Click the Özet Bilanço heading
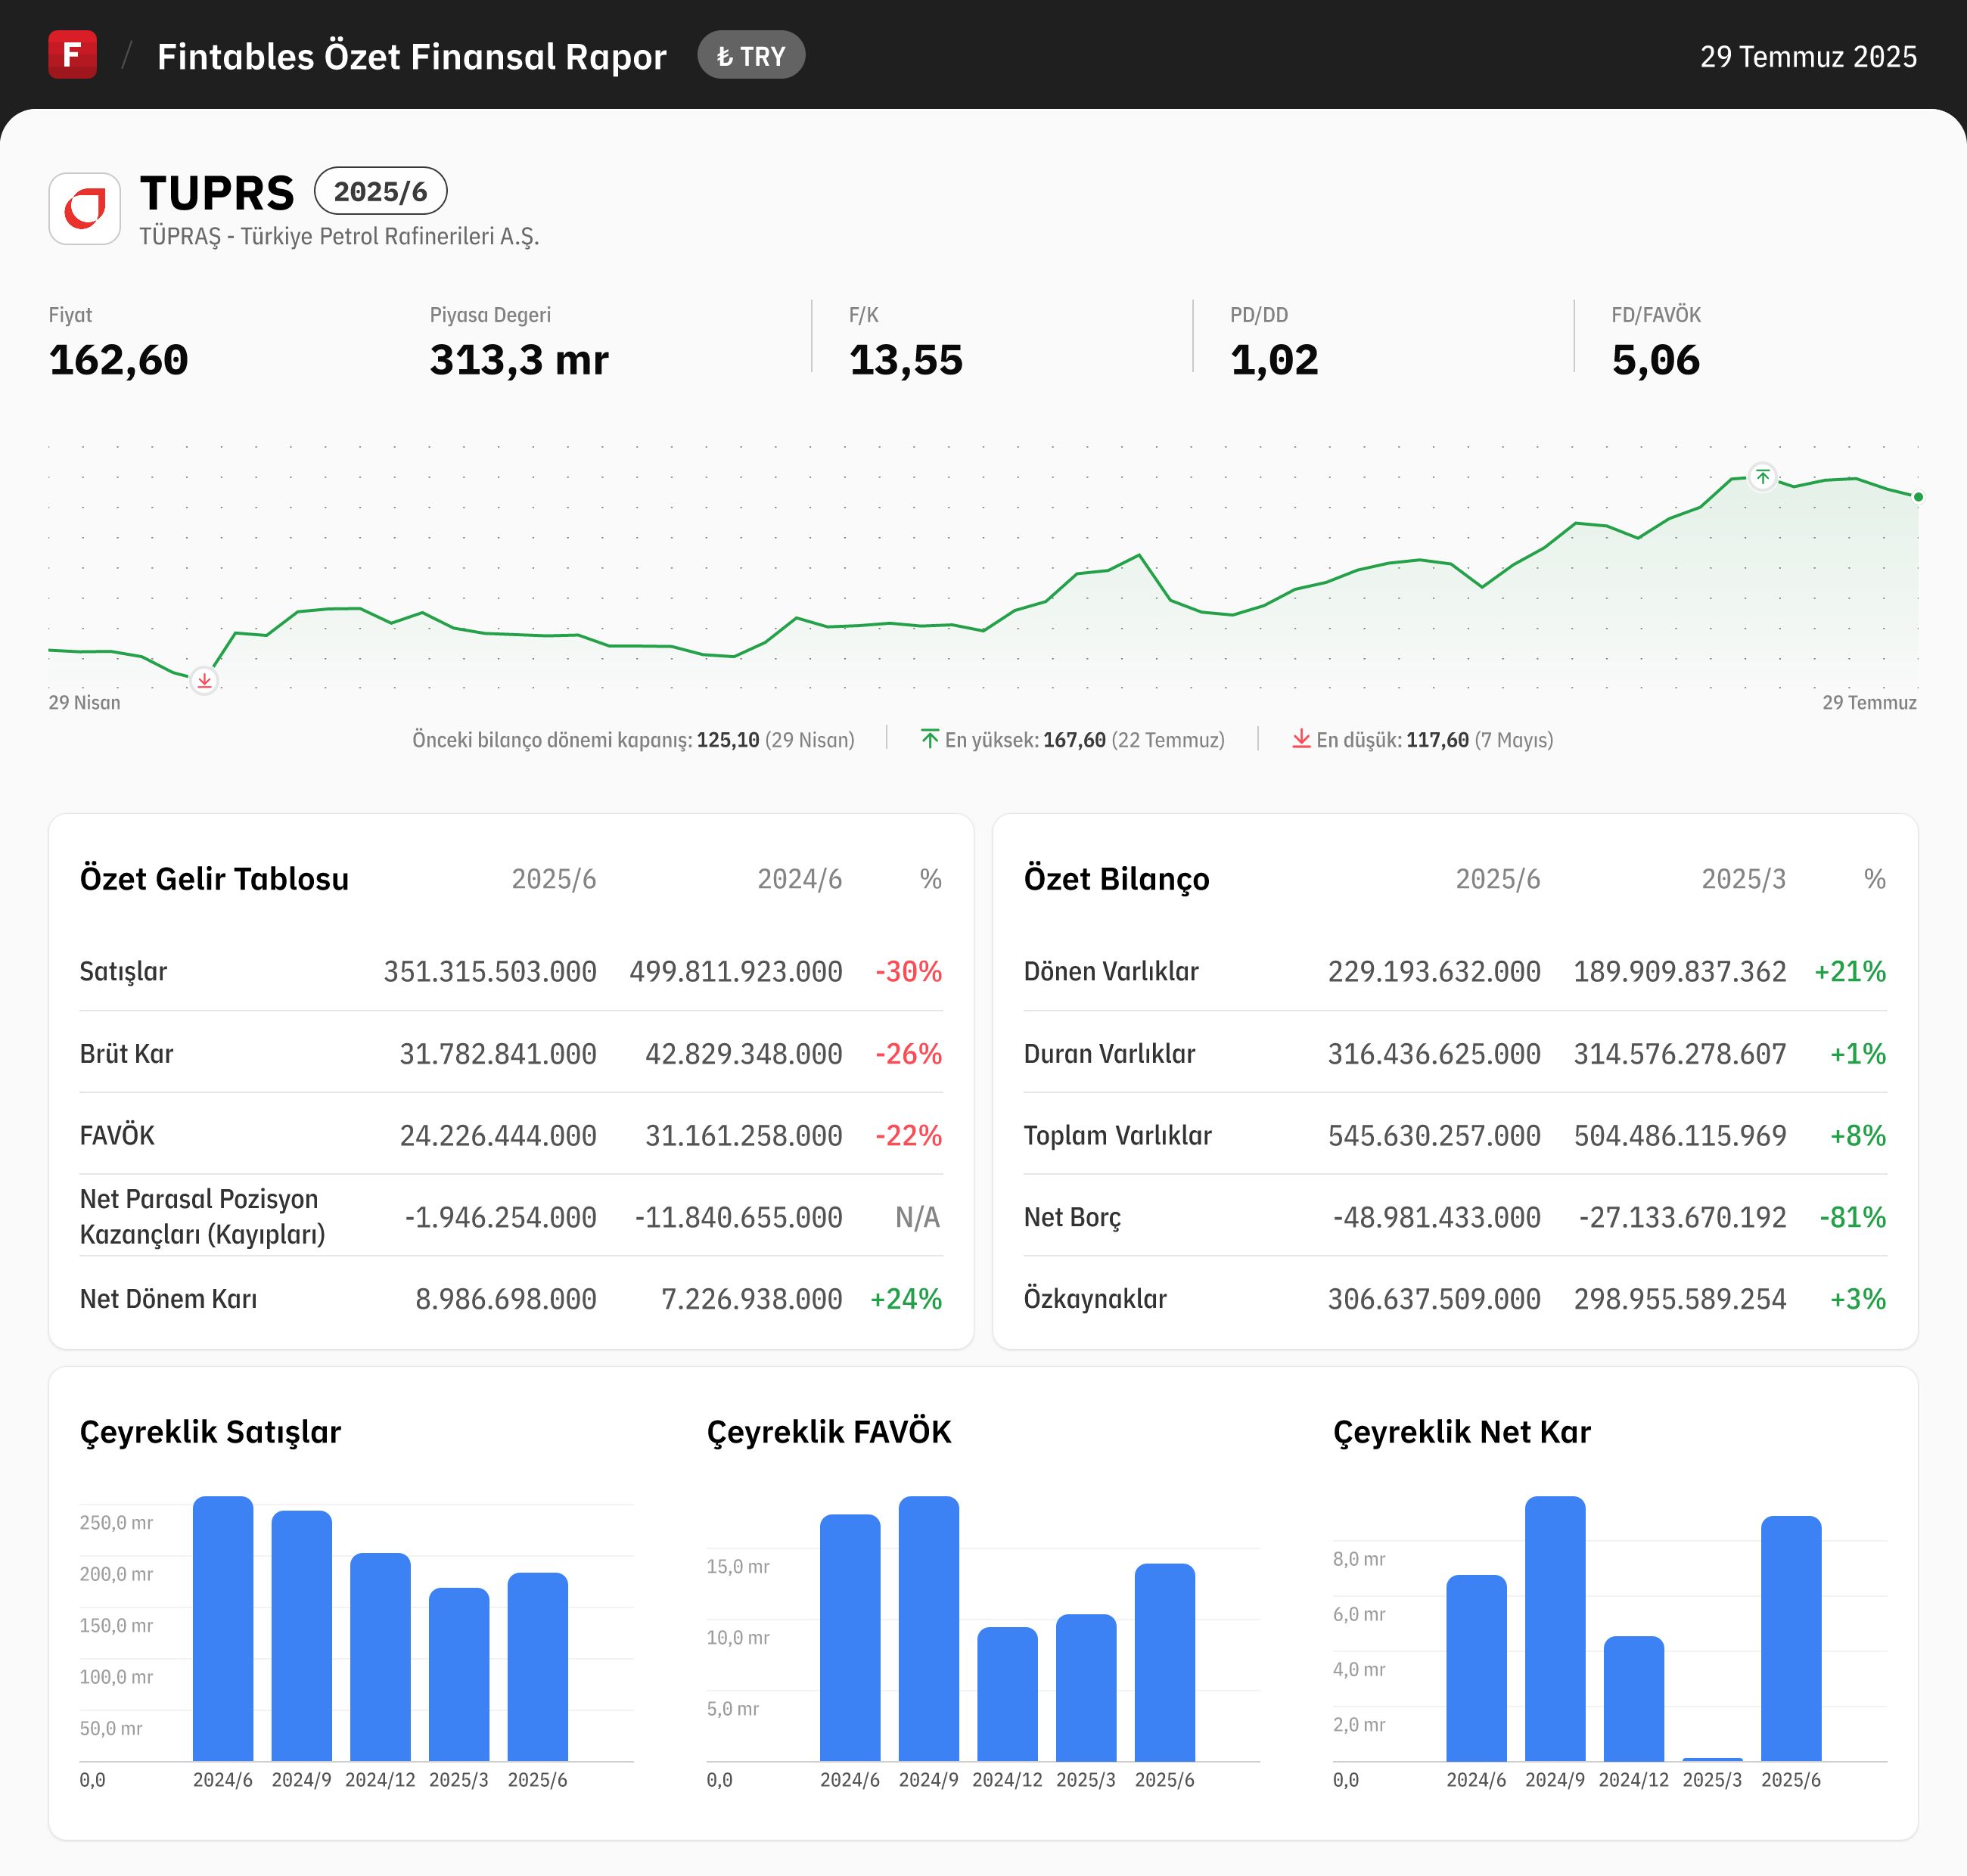1967x1876 pixels. coord(1117,879)
